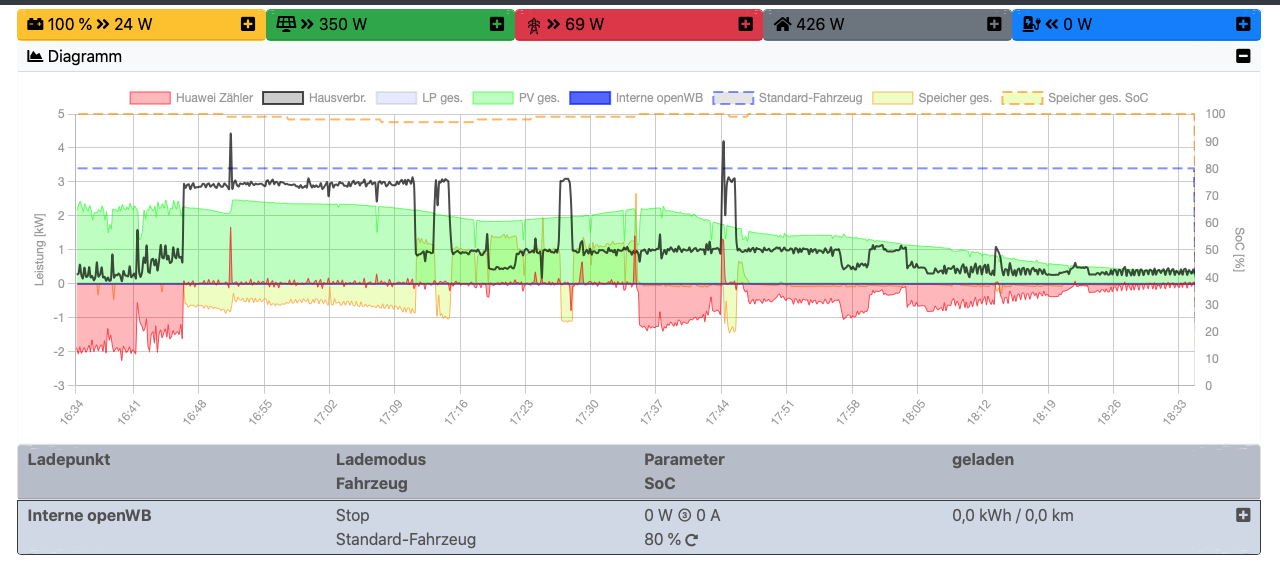Click the solar panel icon in green card

pos(285,24)
